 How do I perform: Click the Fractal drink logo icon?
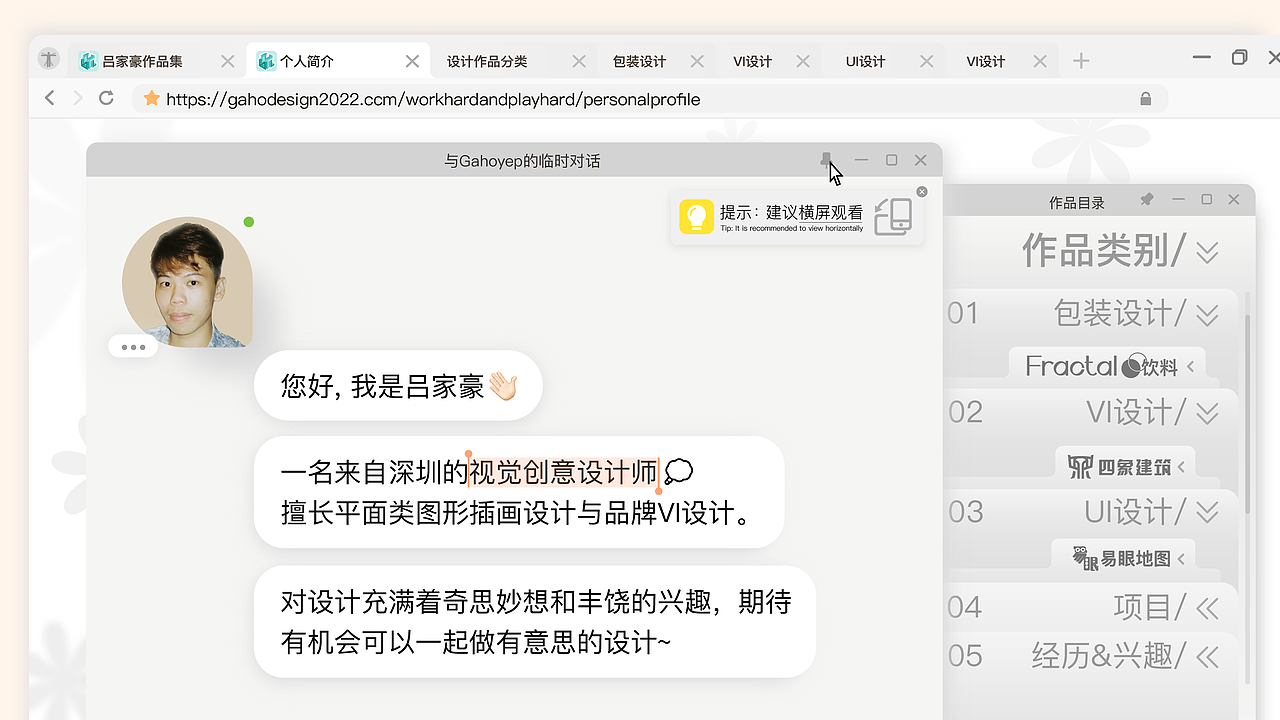click(1132, 366)
